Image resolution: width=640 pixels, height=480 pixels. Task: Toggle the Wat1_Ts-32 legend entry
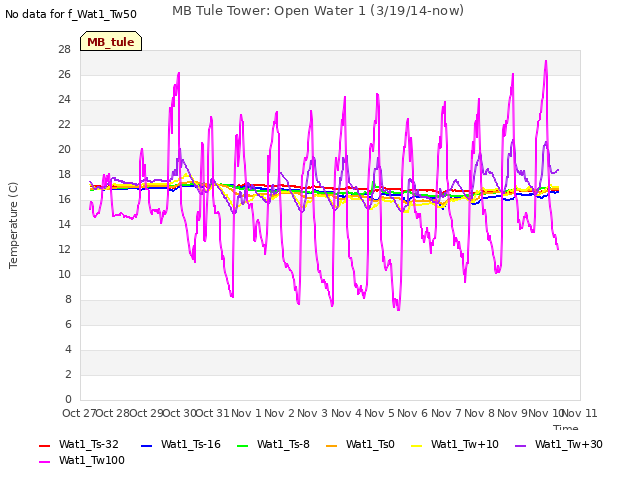(x=79, y=444)
